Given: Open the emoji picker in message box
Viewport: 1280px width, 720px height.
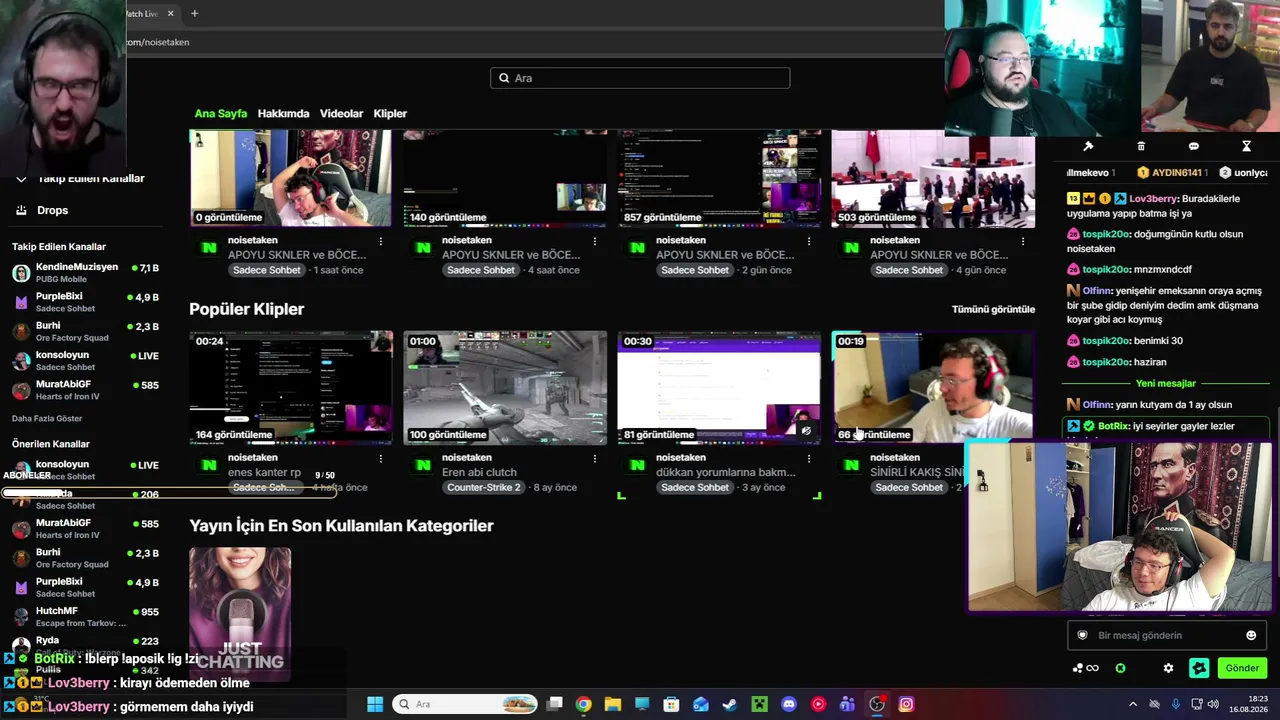Looking at the screenshot, I should click(x=1251, y=635).
